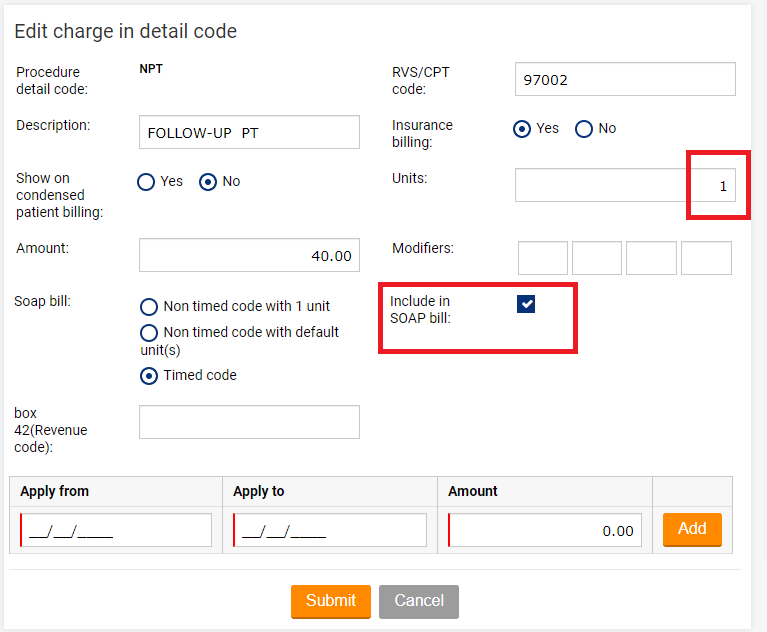Screen dimensions: 767x632
Task: Uncheck Include in SOAP bill checkbox
Action: click(x=526, y=304)
